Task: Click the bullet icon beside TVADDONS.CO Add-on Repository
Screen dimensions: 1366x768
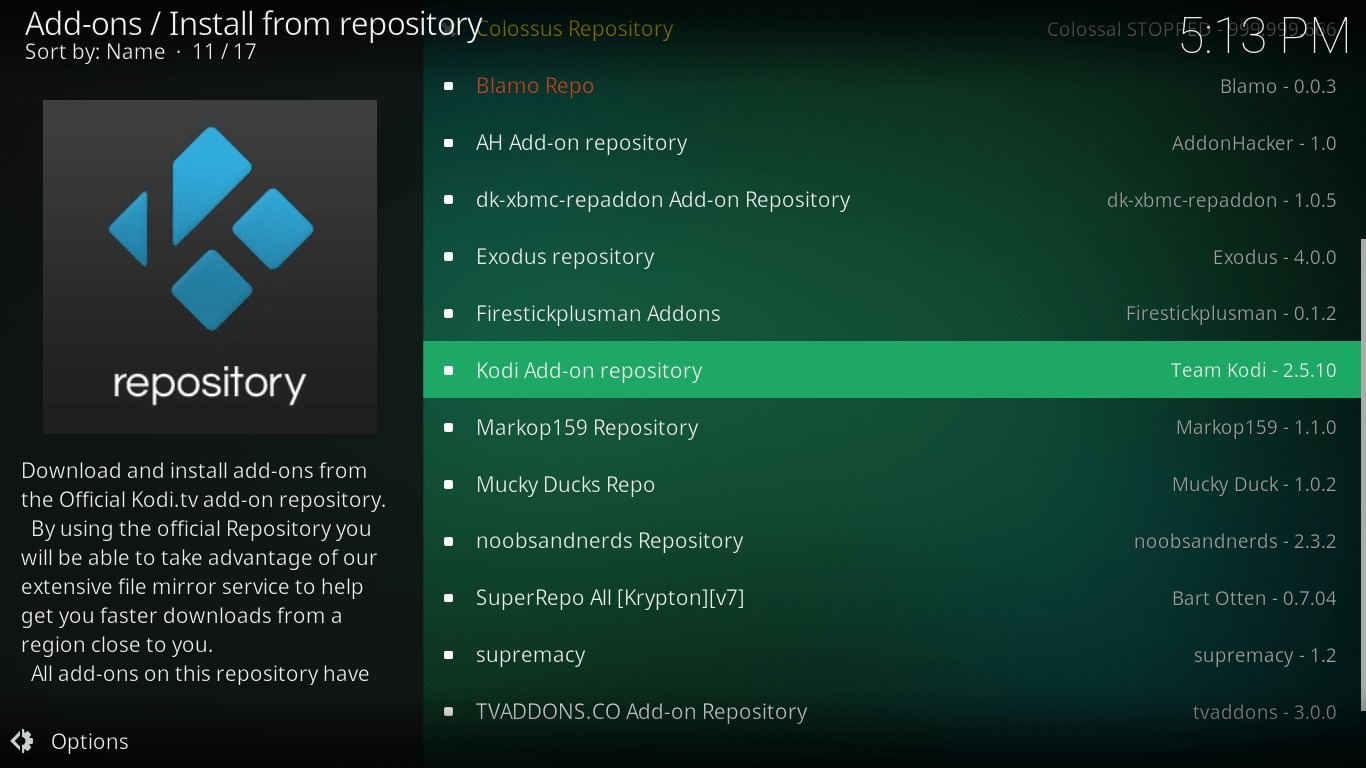Action: (x=449, y=712)
